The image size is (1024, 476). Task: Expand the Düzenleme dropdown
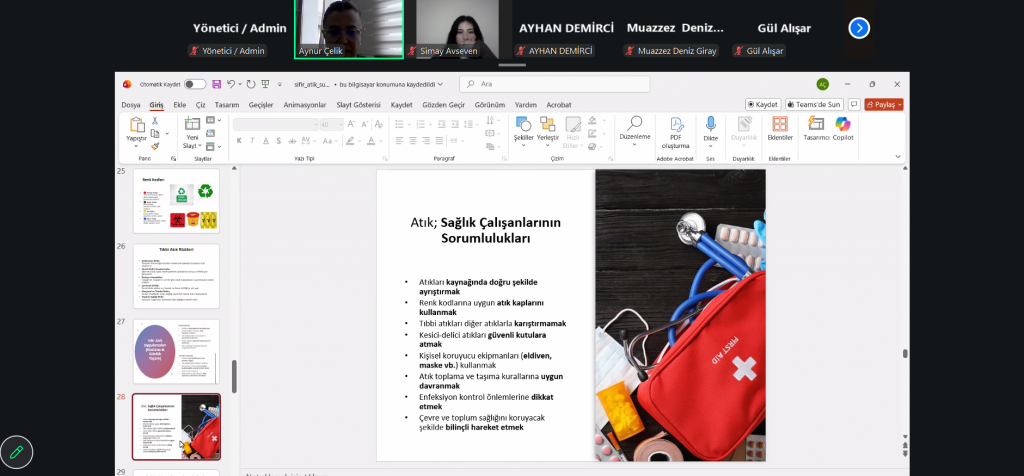click(x=634, y=136)
